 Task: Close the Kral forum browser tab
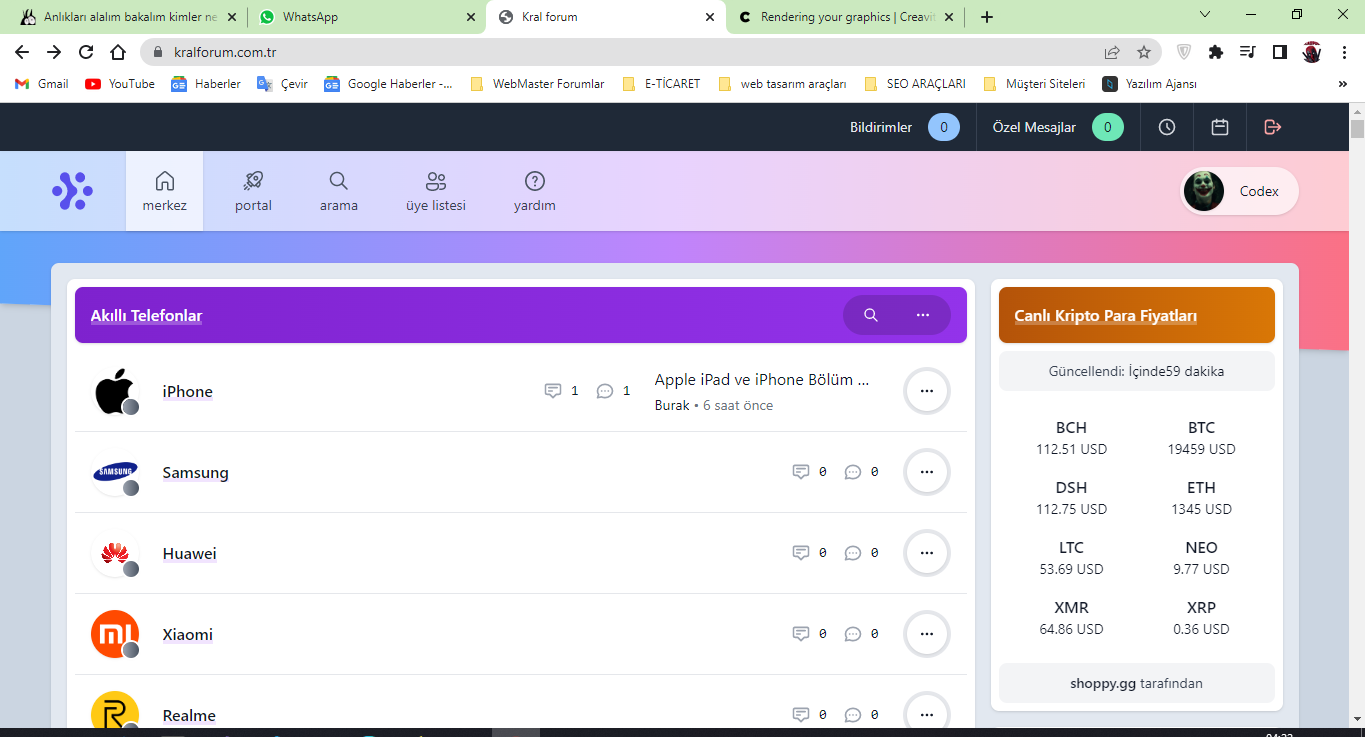pos(710,17)
